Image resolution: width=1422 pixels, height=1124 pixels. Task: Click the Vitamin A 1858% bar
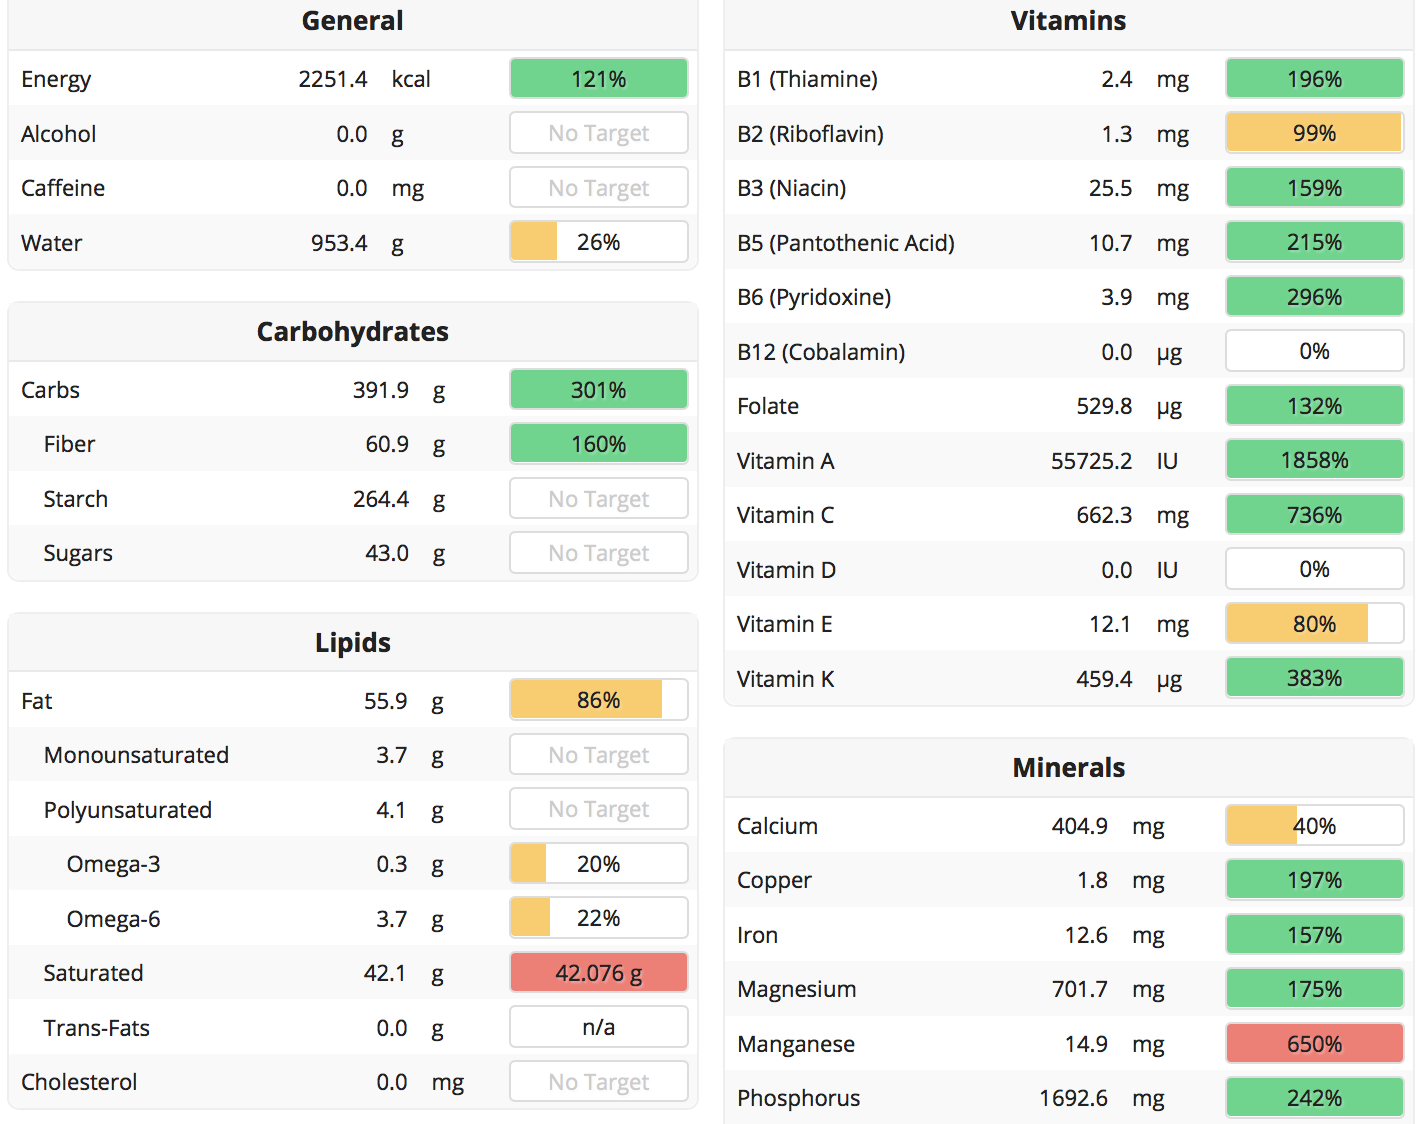1314,460
